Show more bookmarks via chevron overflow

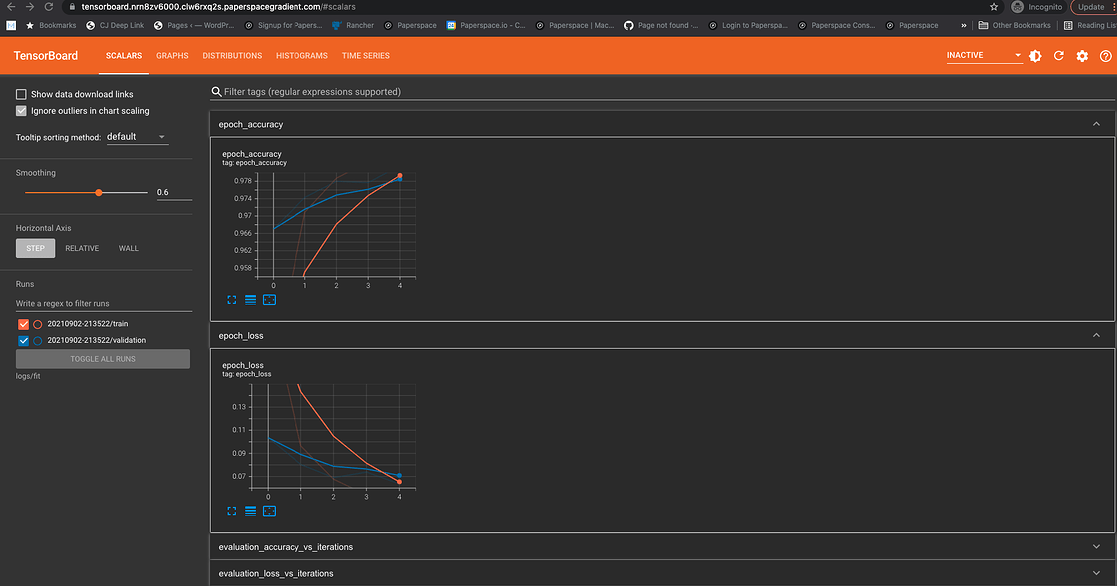click(x=963, y=26)
